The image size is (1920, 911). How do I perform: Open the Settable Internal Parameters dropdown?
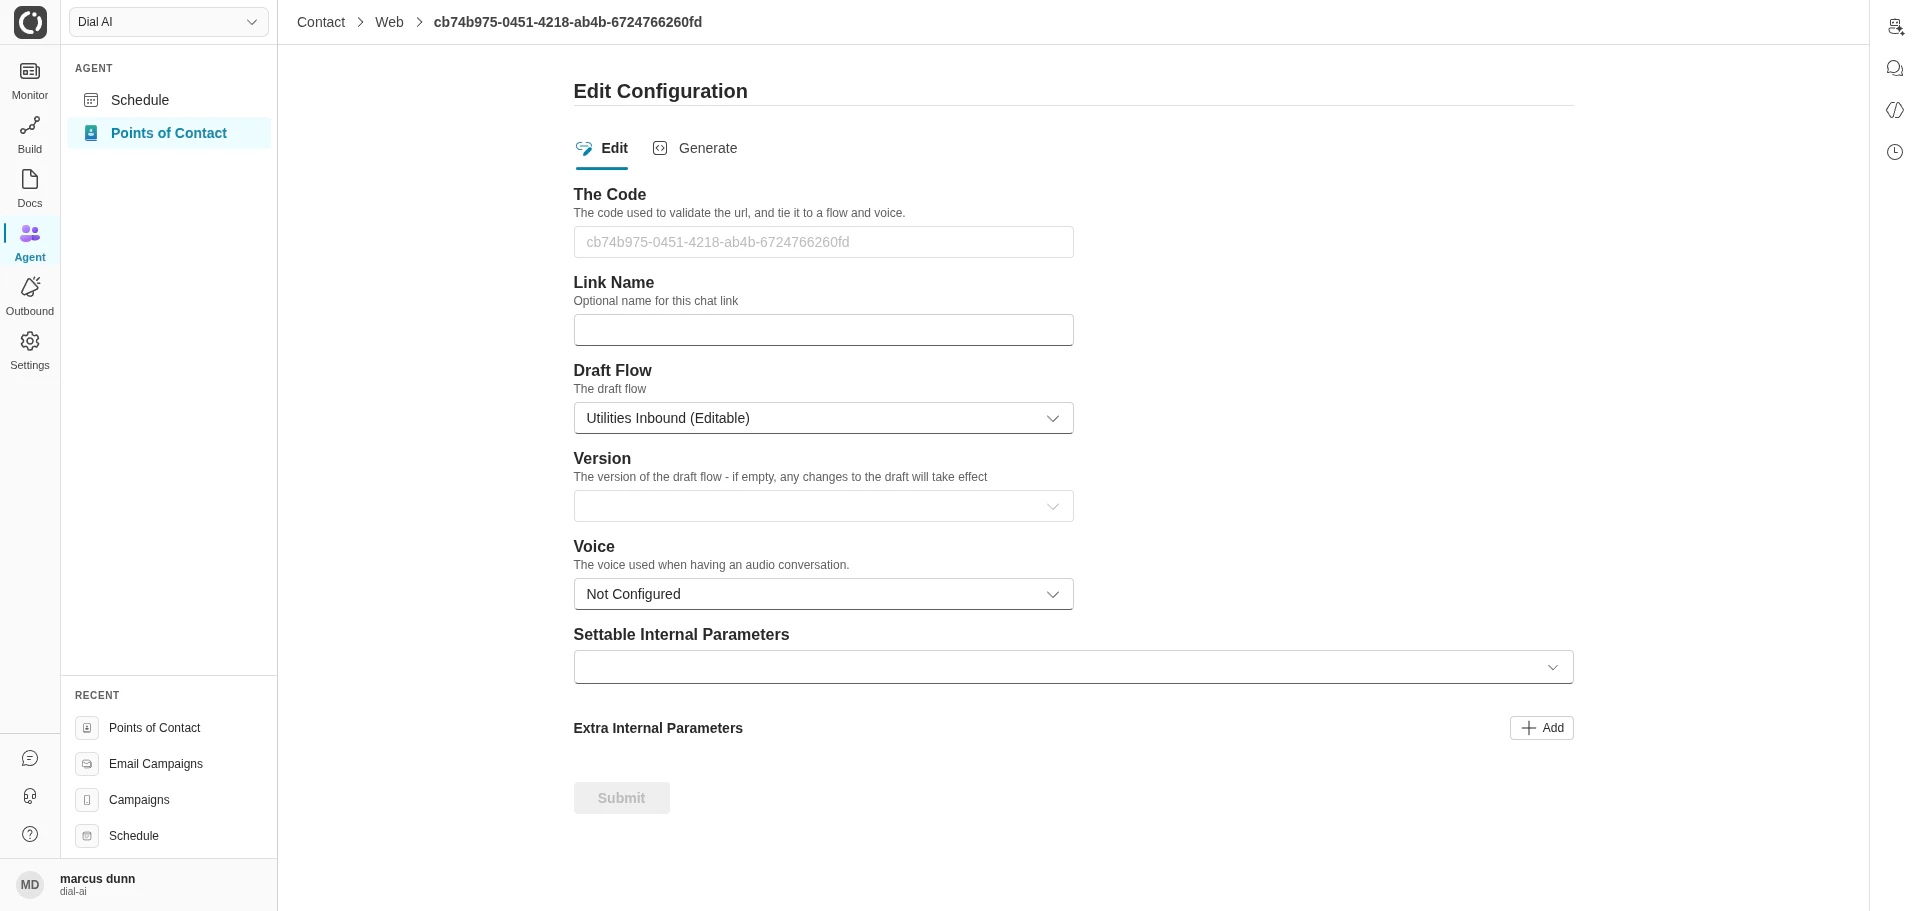point(1073,667)
